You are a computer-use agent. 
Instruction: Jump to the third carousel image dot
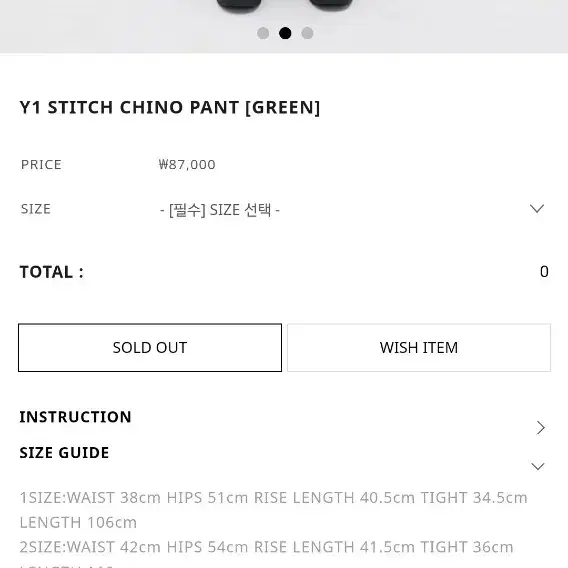(x=307, y=33)
